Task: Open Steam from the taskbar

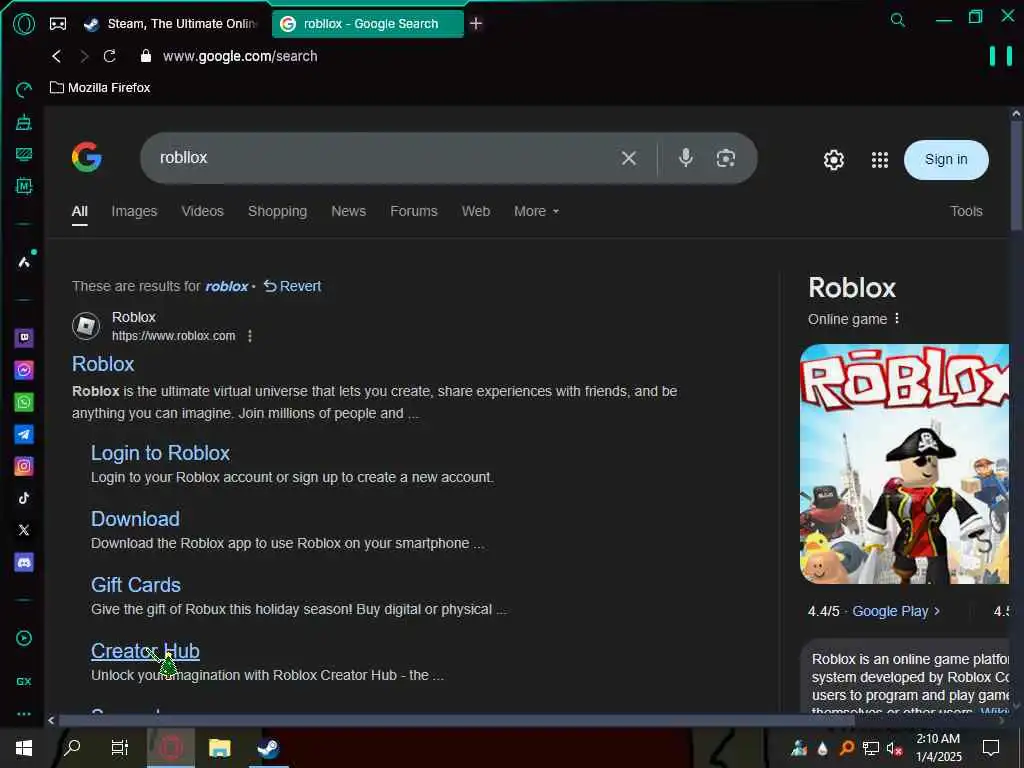Action: click(268, 748)
